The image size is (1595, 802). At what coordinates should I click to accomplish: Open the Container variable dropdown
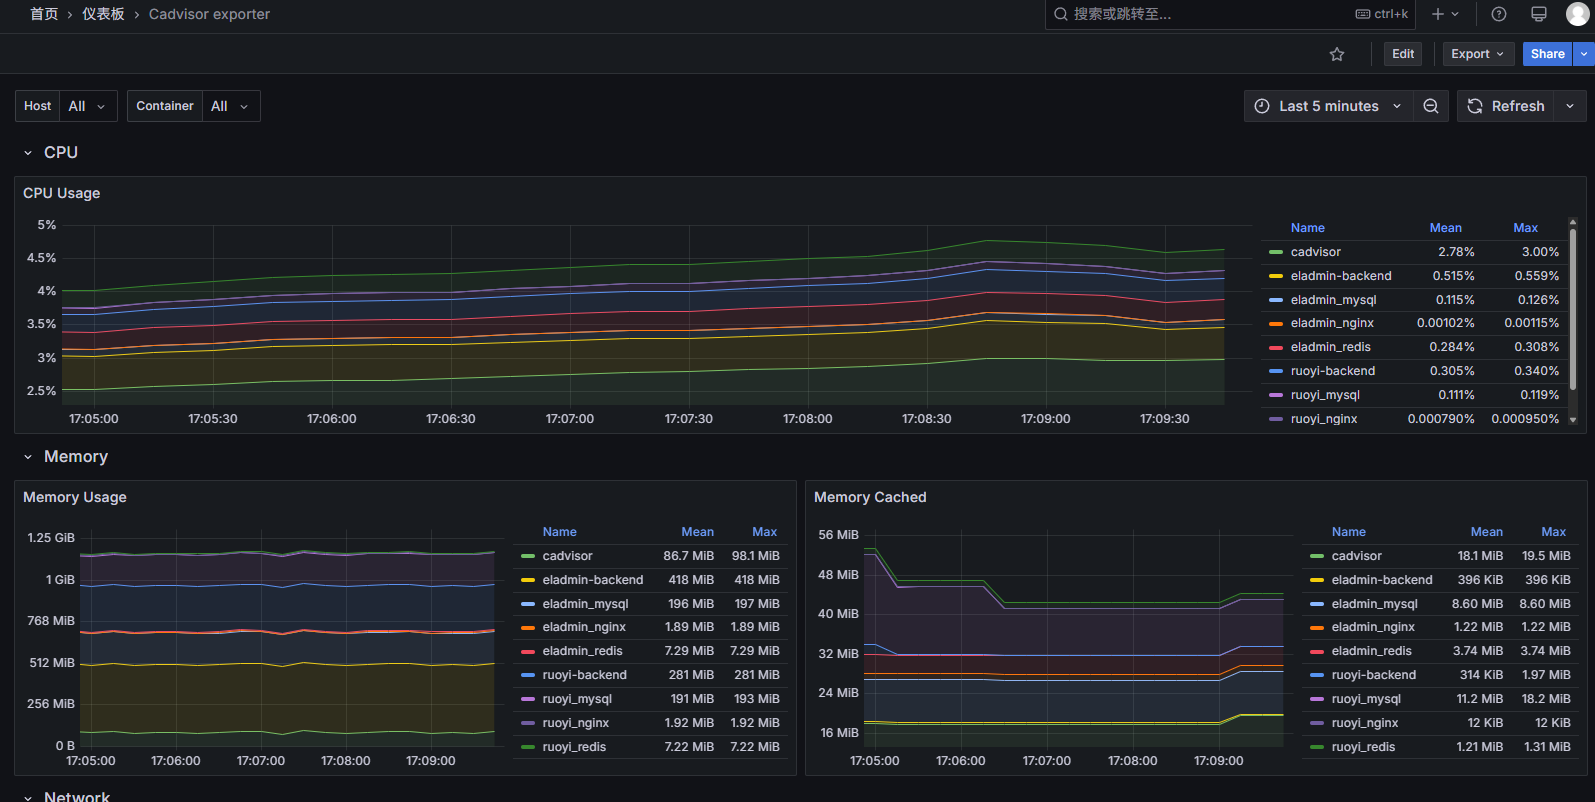(230, 106)
